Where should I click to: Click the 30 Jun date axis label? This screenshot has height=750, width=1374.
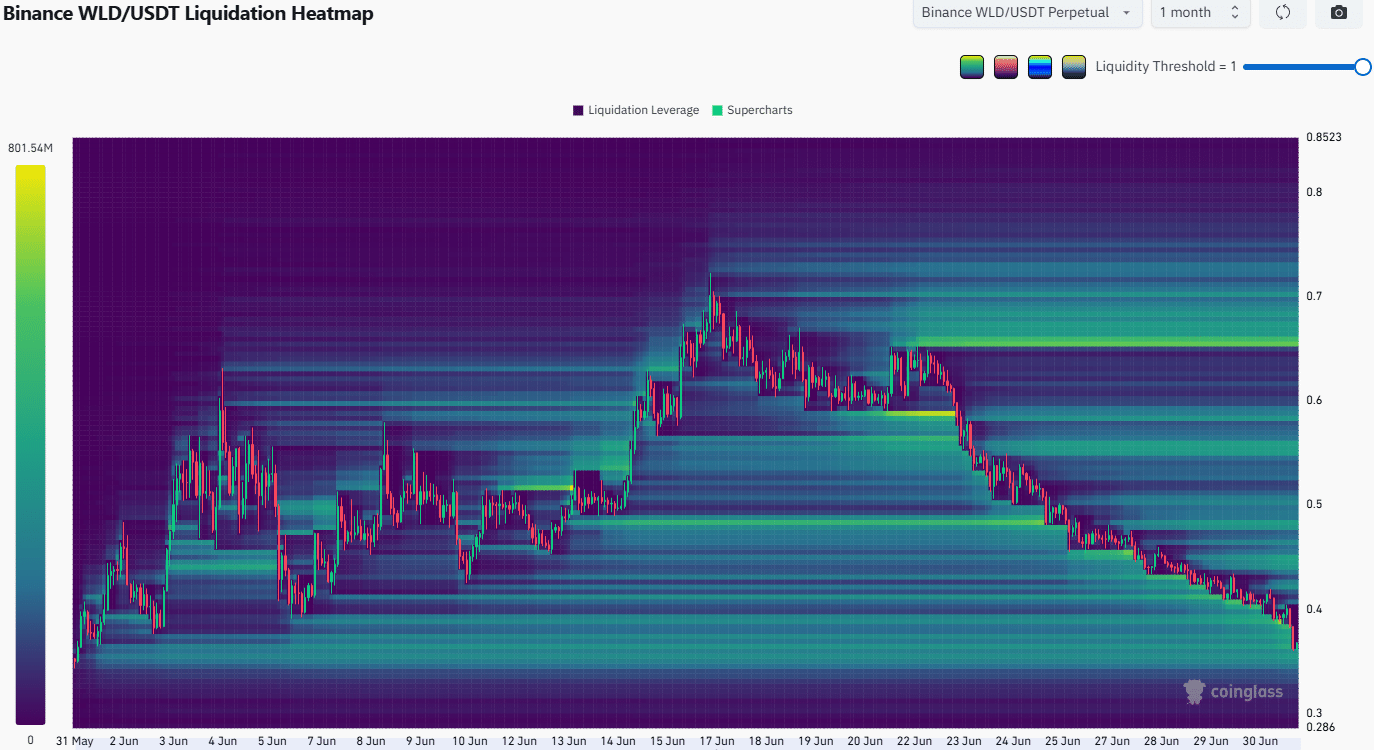pyautogui.click(x=1260, y=741)
